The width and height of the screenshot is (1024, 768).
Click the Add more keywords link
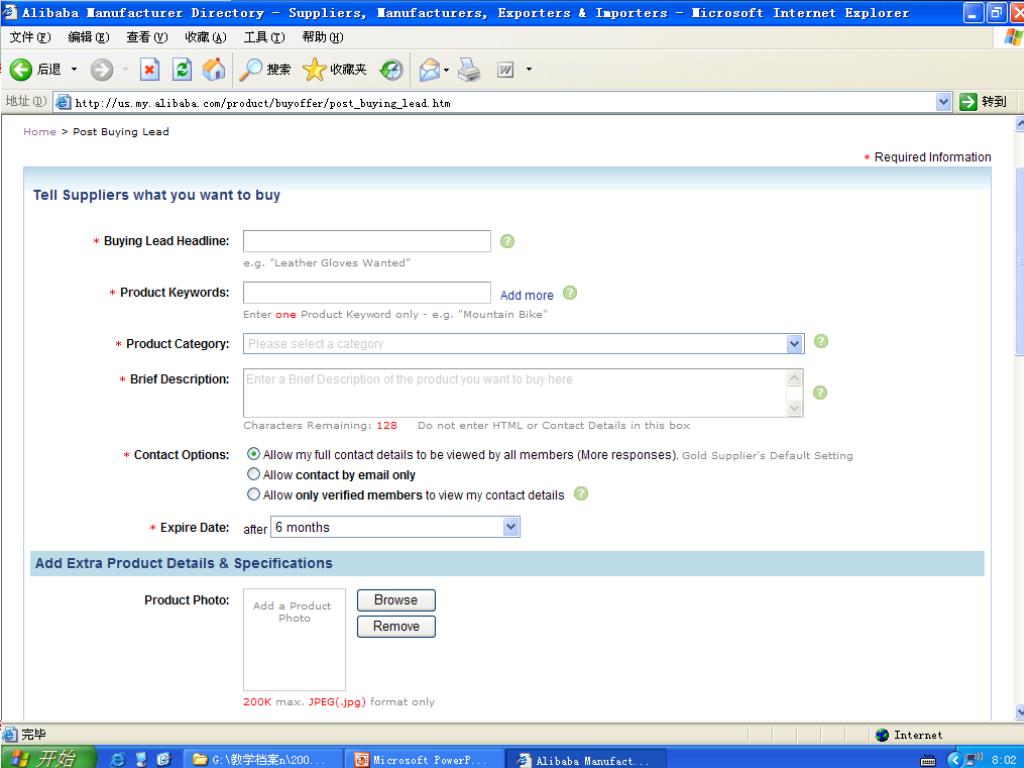click(x=526, y=295)
